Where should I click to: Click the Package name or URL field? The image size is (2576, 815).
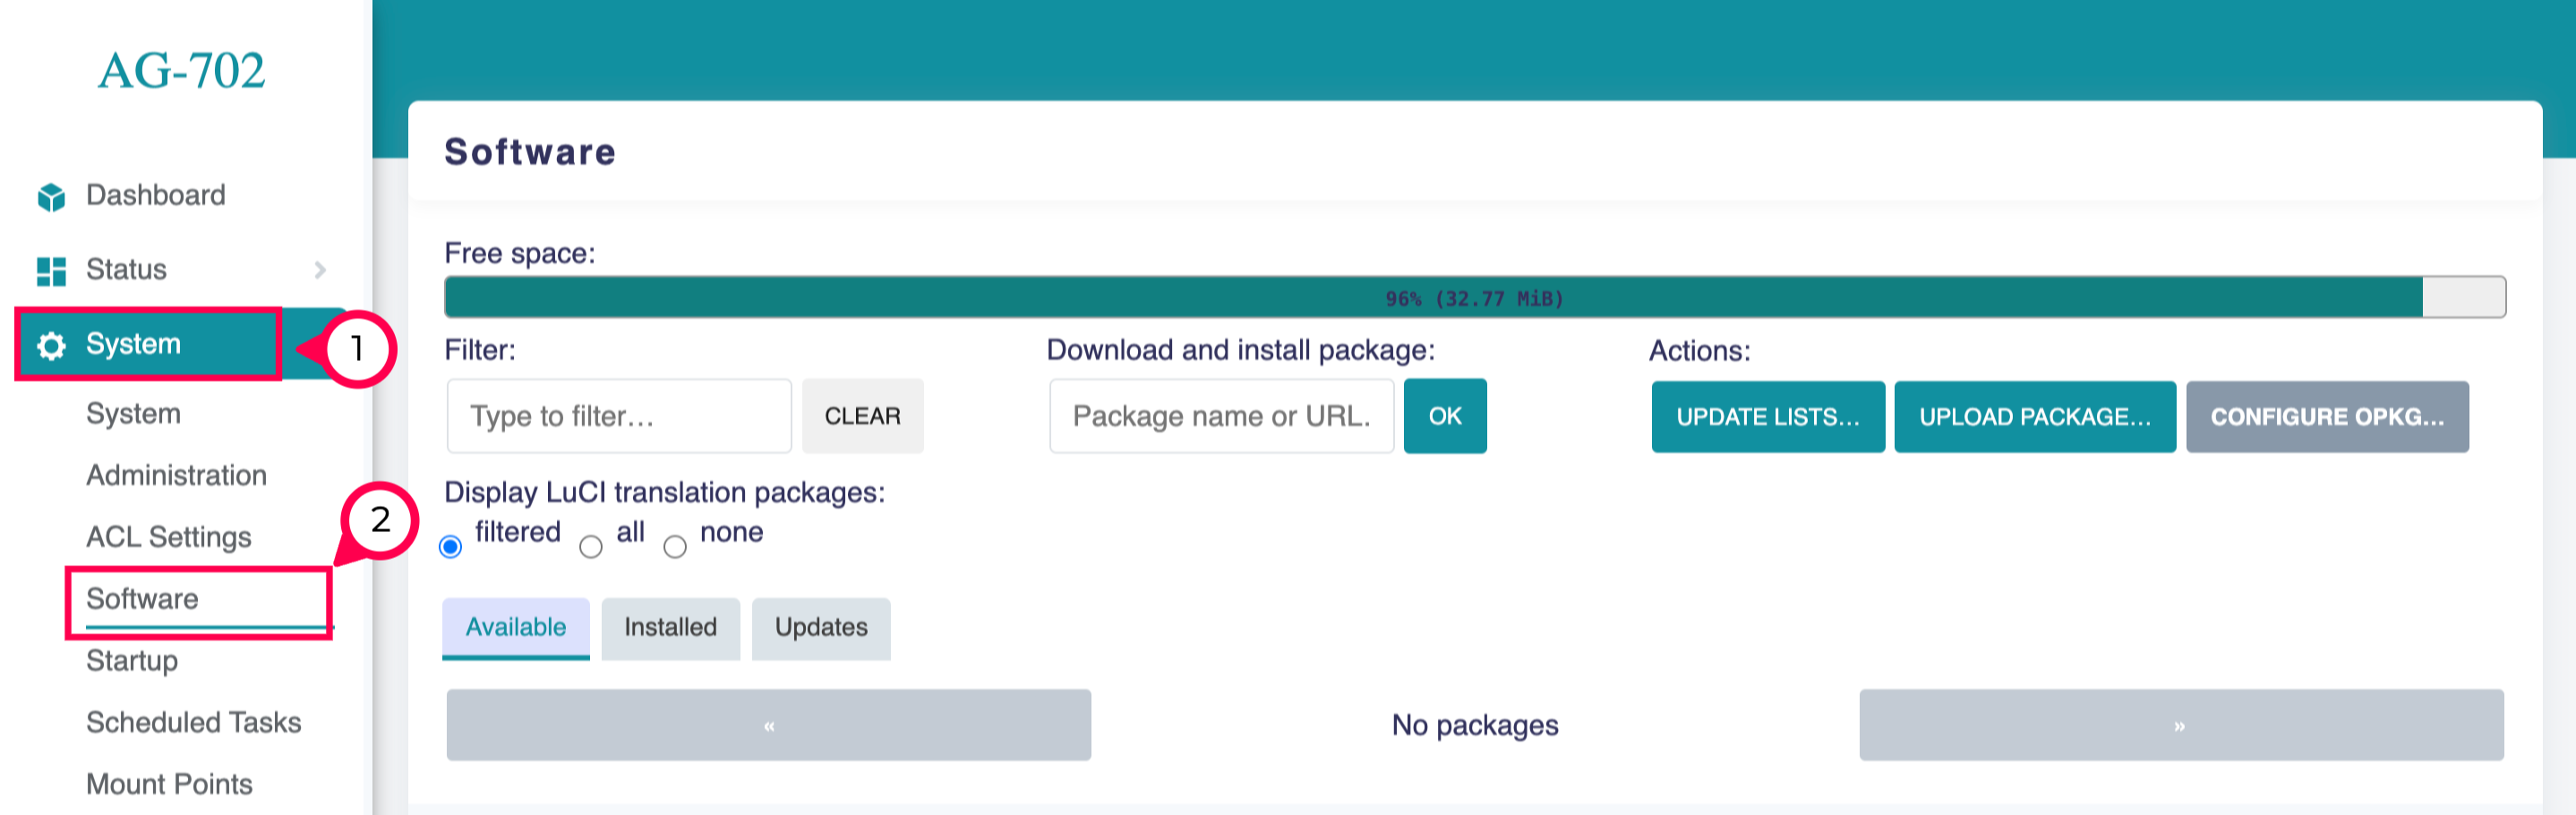pos(1220,416)
